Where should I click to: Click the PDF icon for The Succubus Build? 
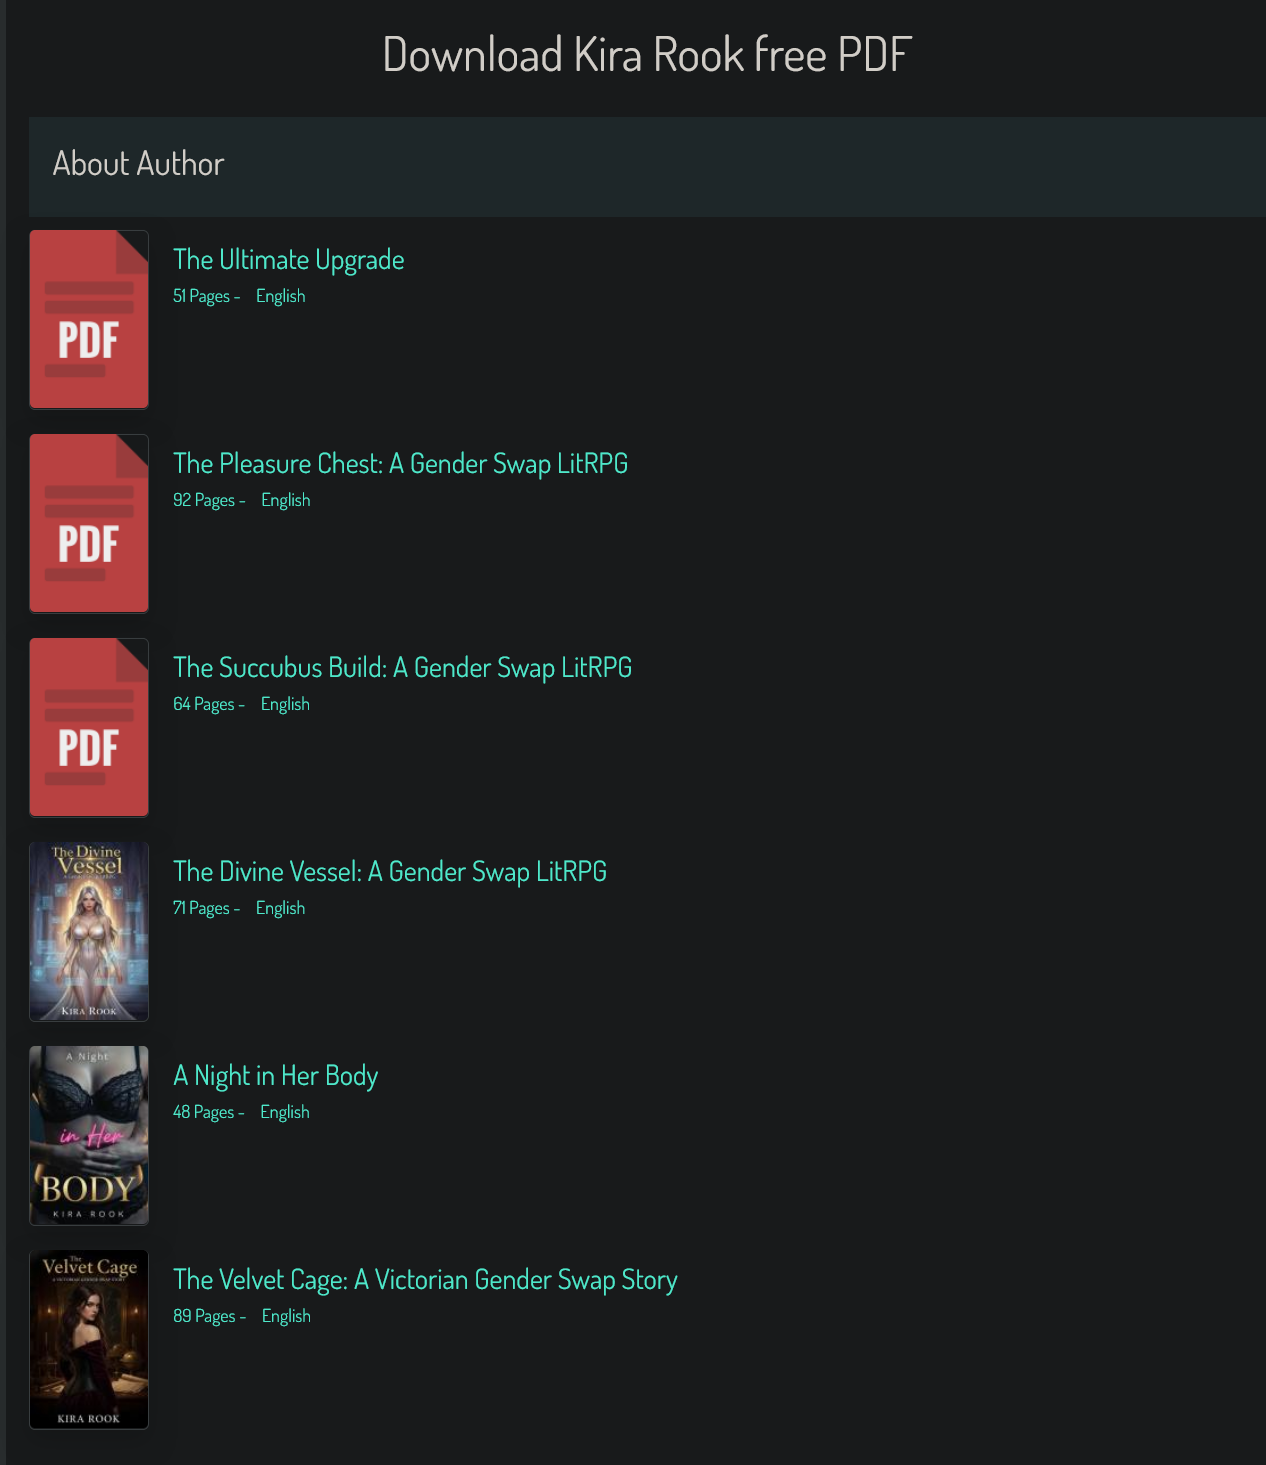click(89, 727)
